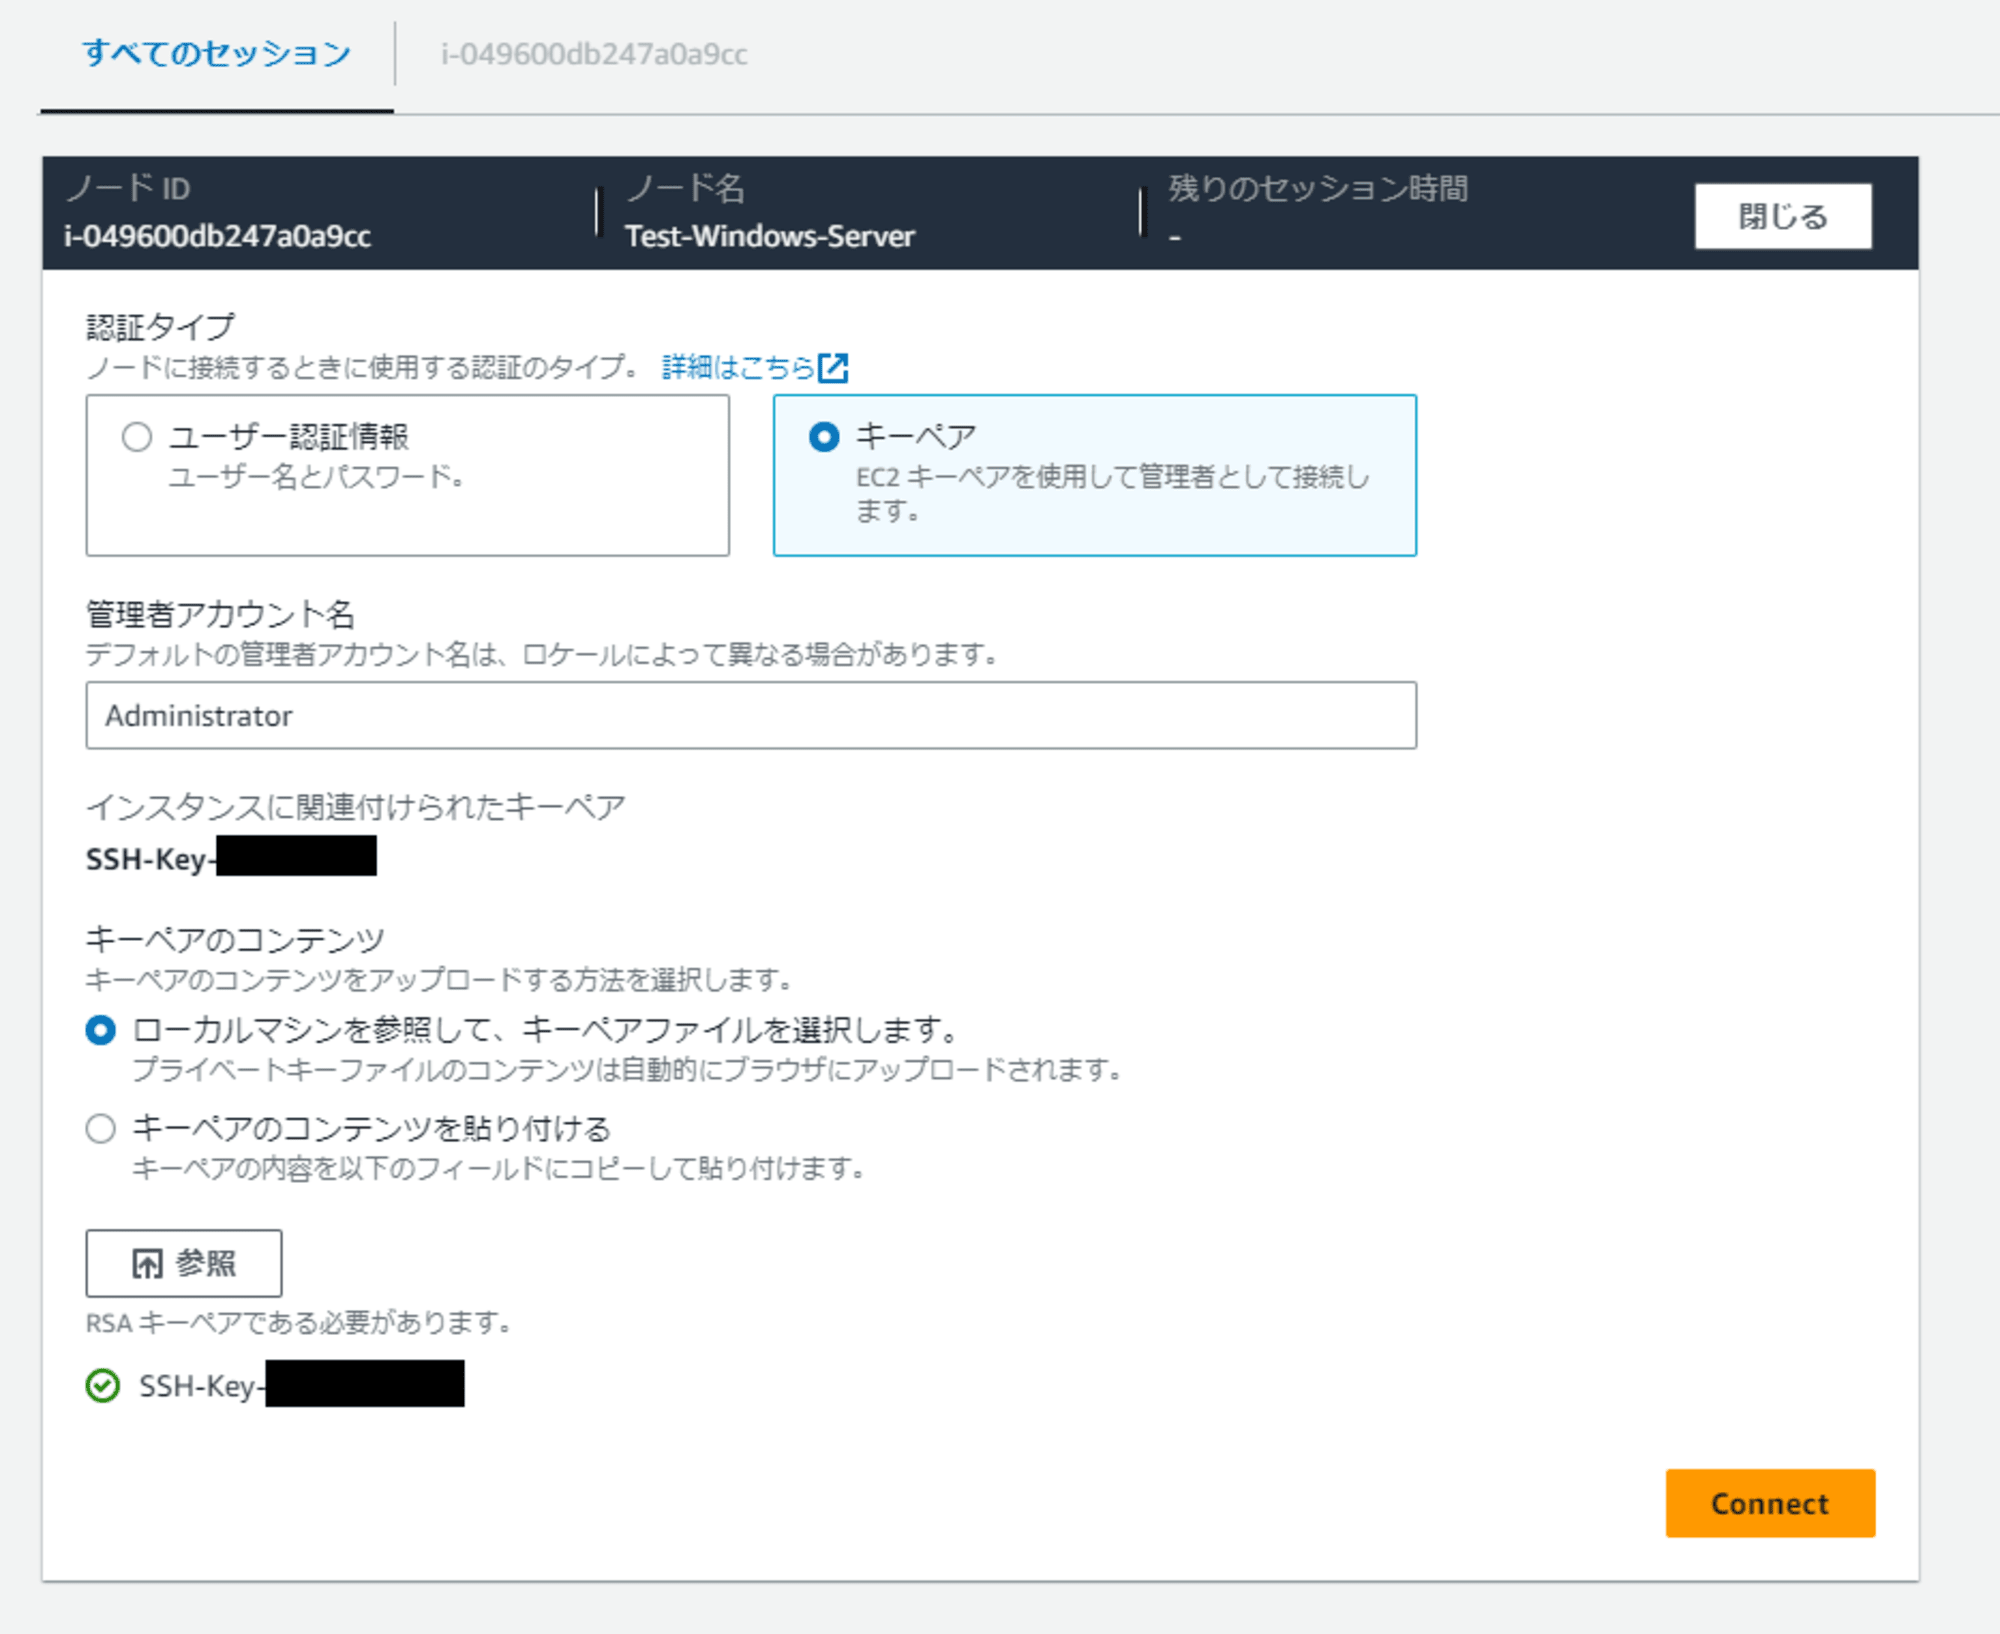Click the Administrator account name field
Screen dimensions: 2000x1634
[751, 716]
